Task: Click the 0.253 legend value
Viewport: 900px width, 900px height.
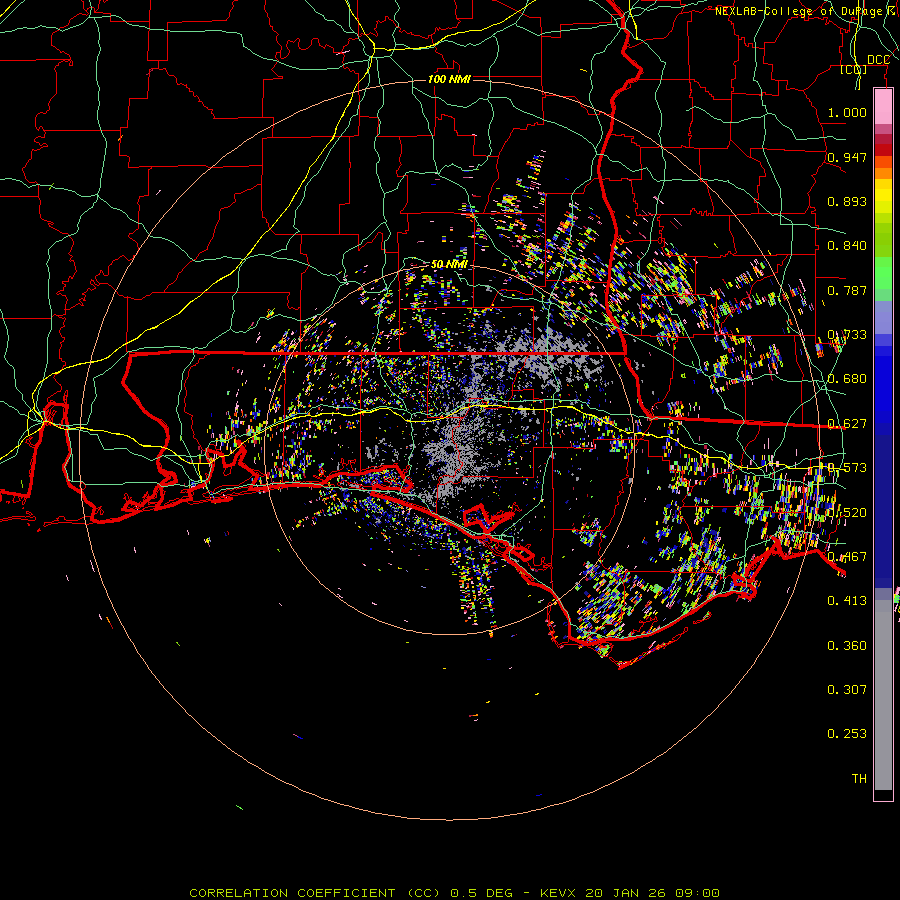Action: click(x=847, y=734)
